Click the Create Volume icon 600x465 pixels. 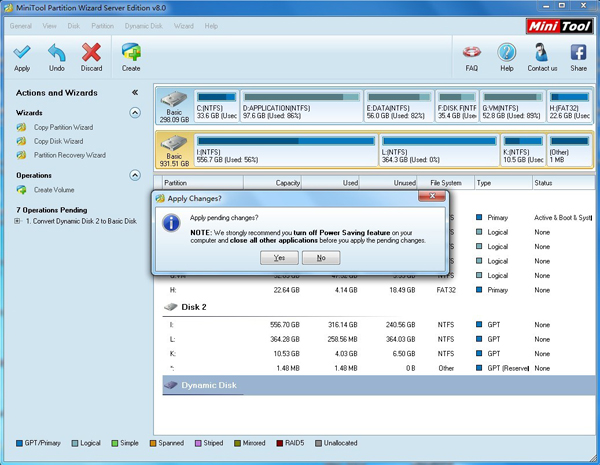click(x=21, y=189)
